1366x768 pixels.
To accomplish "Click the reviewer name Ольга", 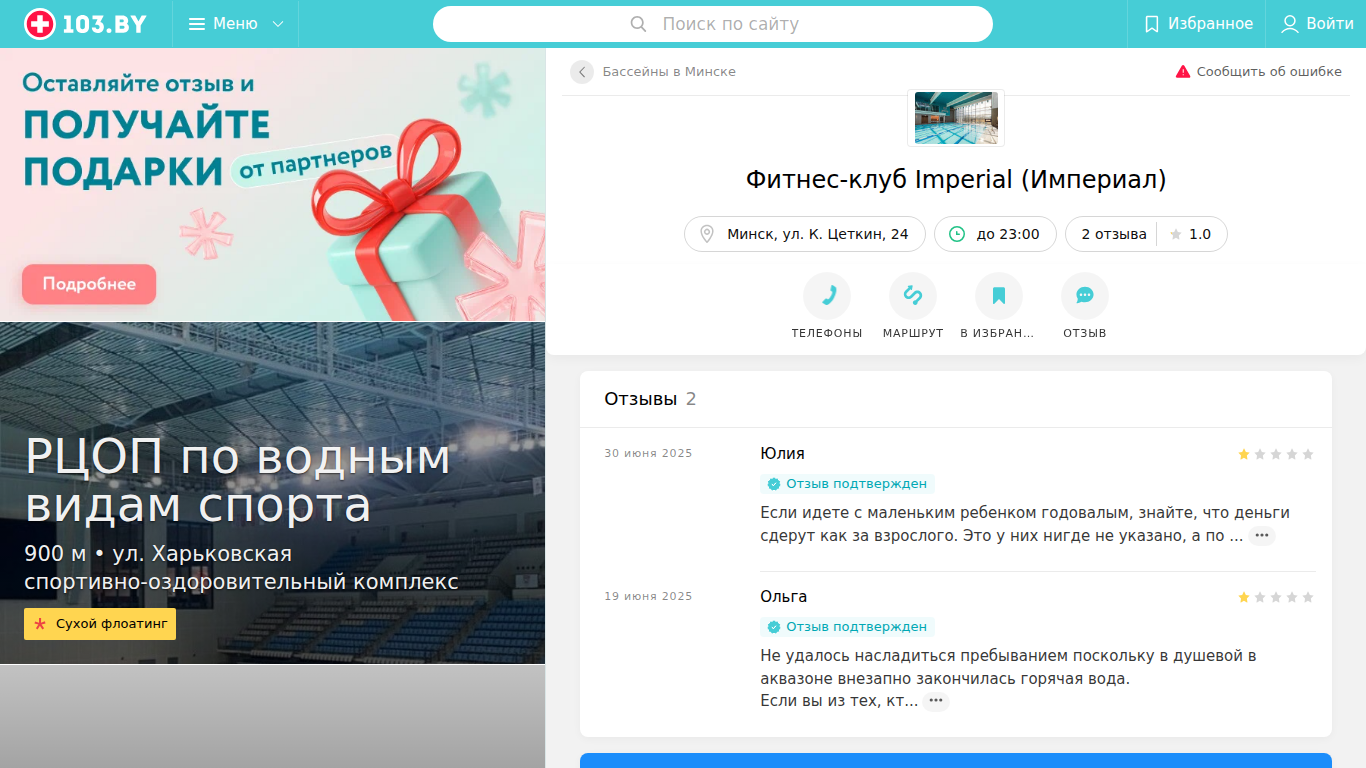I will point(783,597).
